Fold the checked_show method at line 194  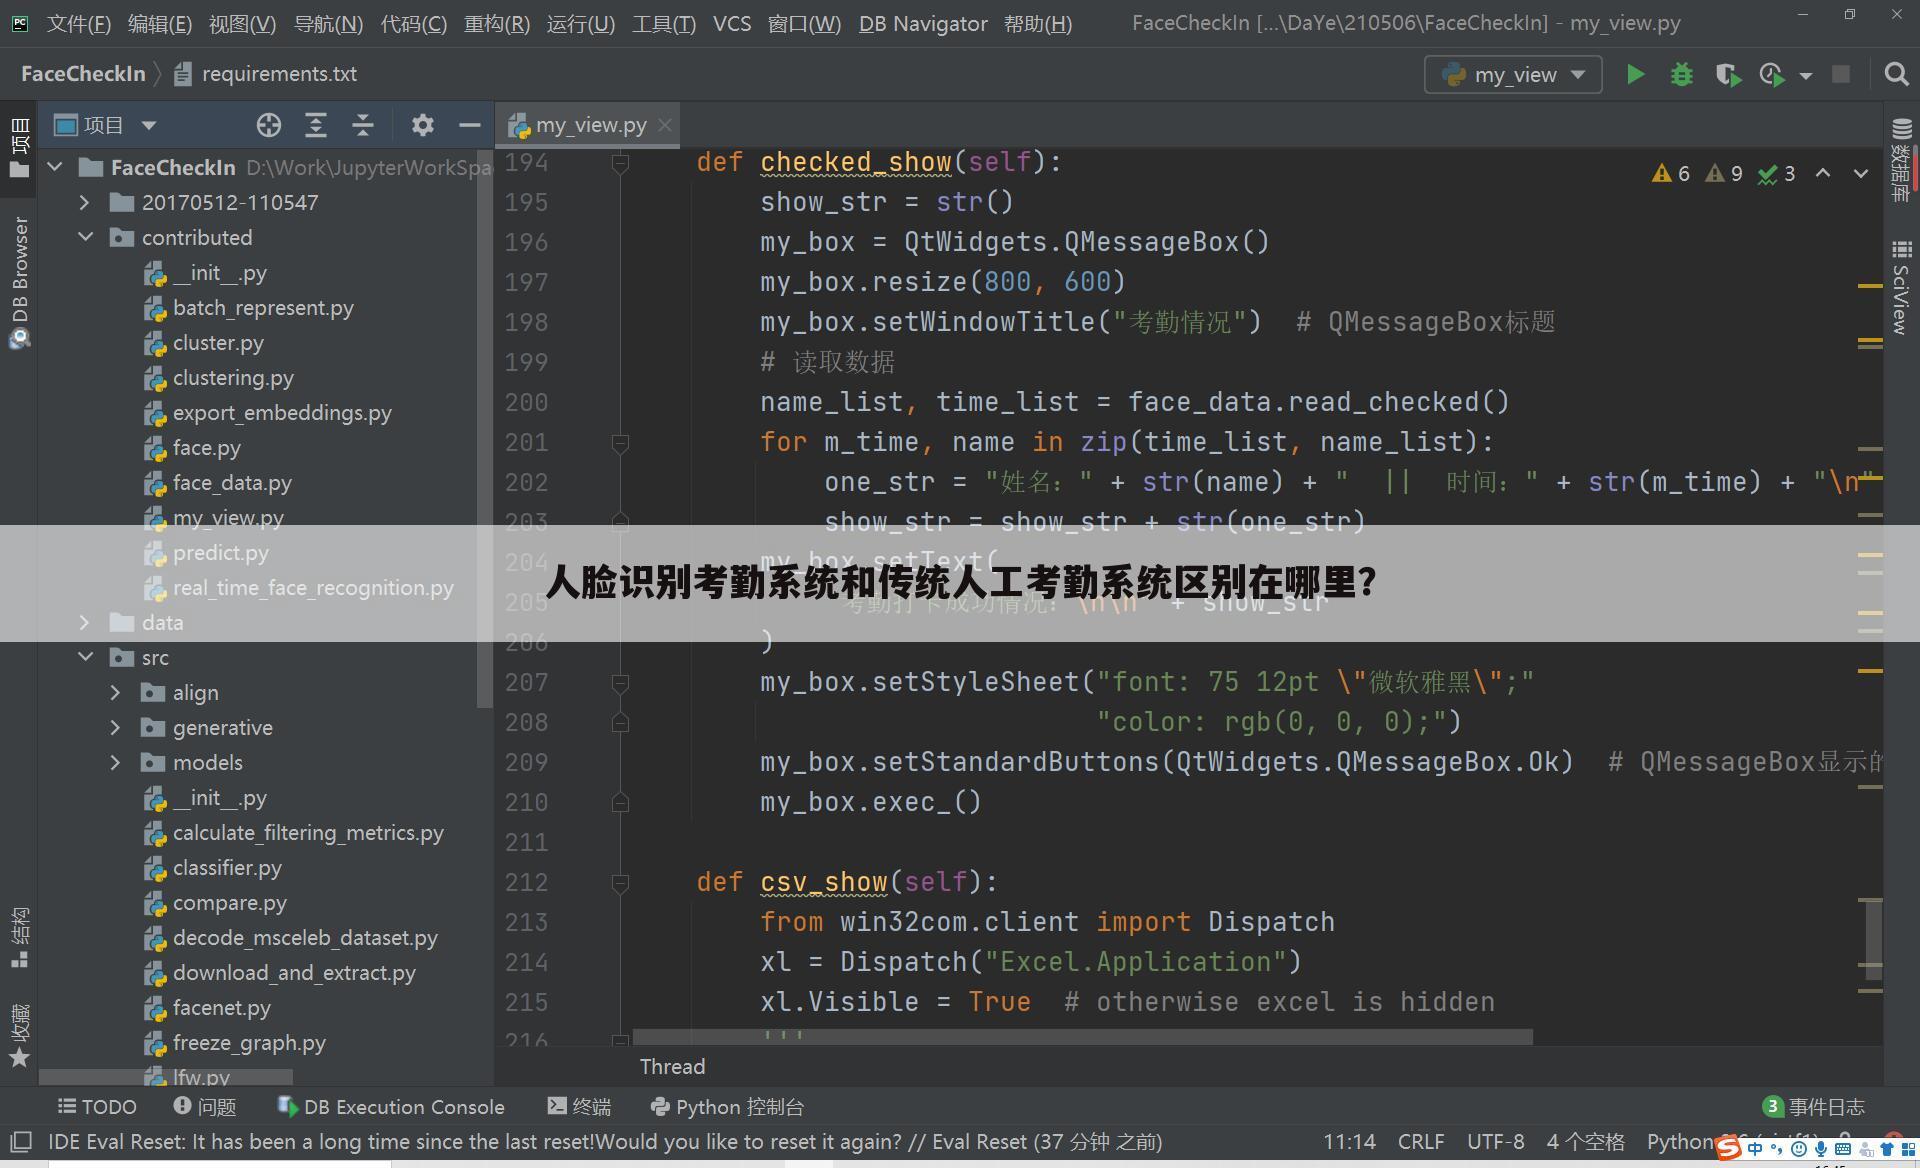[620, 162]
